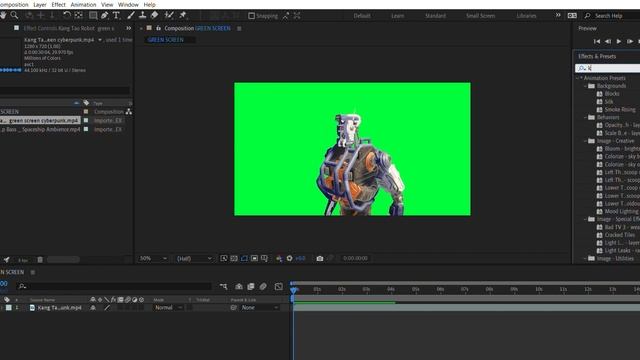Image resolution: width=640 pixels, height=360 pixels.
Task: Switch to the Standard workspace
Action: 436,16
